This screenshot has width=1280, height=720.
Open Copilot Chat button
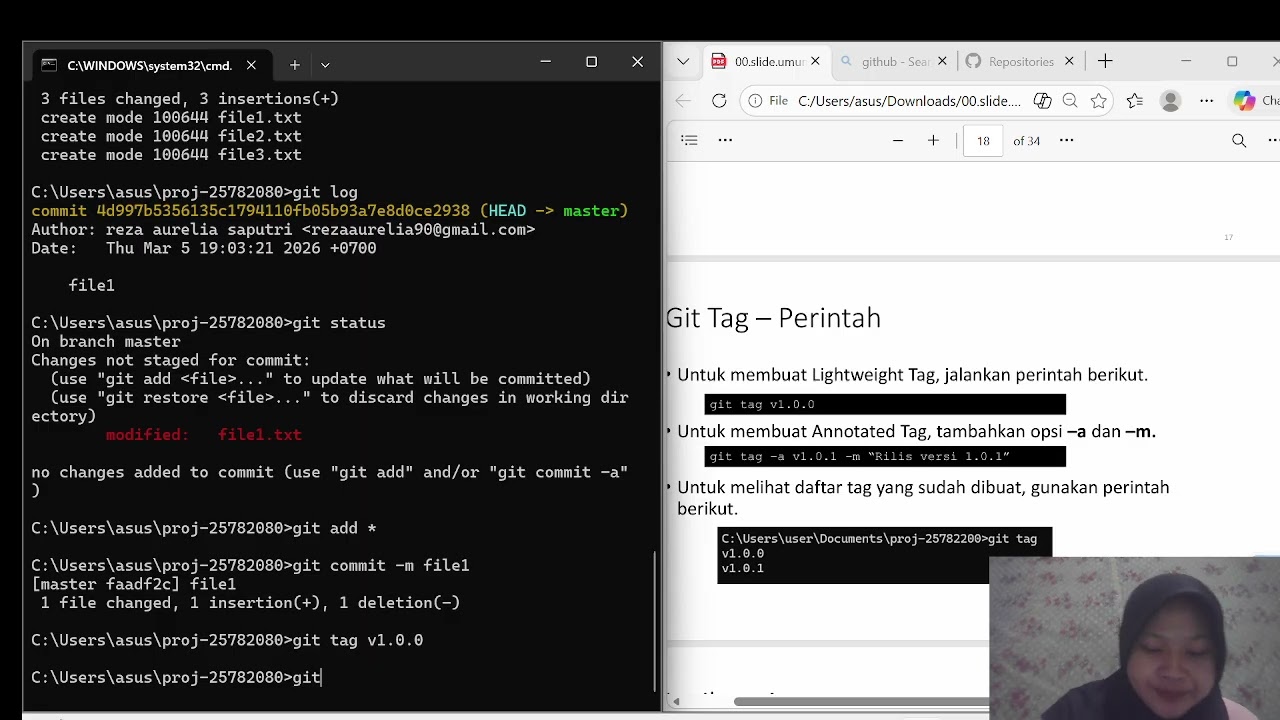[1255, 101]
